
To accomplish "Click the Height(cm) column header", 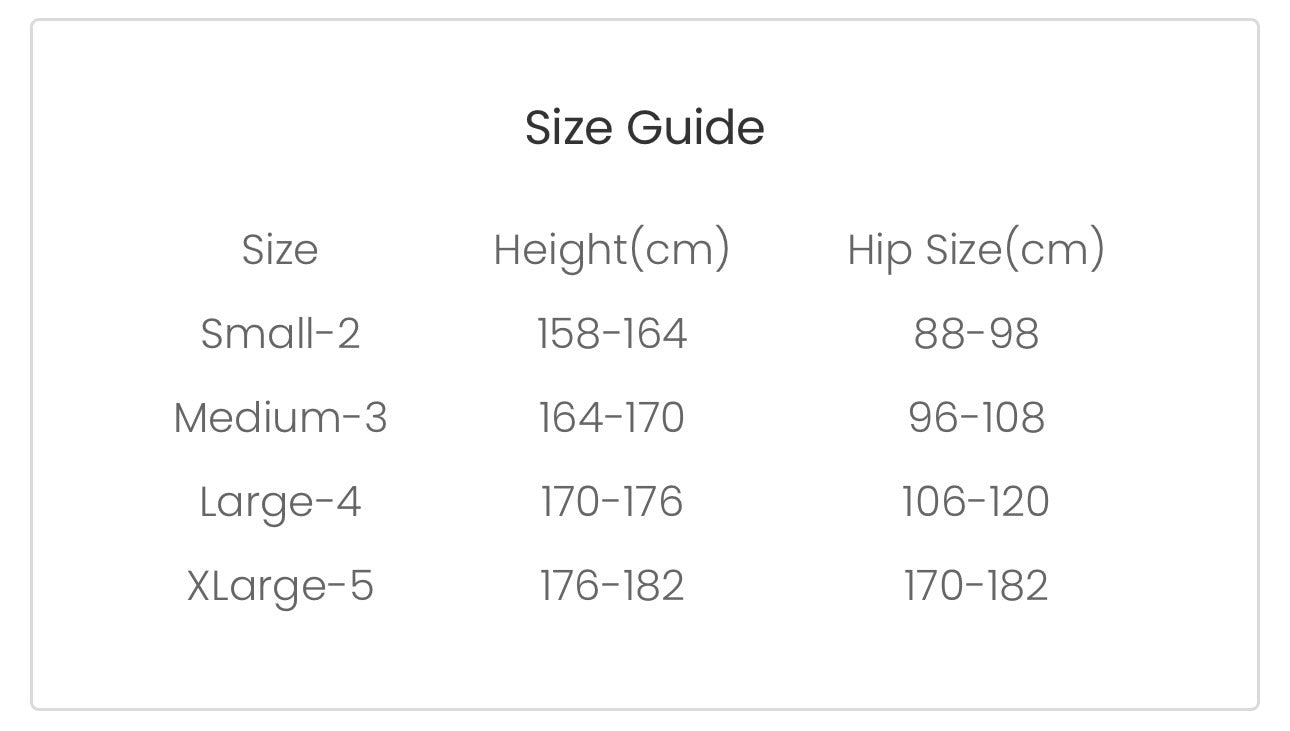I will [x=611, y=249].
